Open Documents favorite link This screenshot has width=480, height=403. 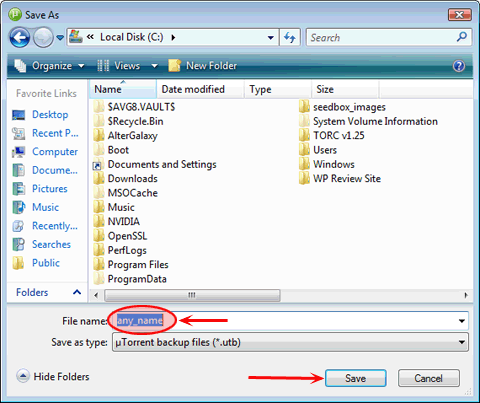click(55, 170)
